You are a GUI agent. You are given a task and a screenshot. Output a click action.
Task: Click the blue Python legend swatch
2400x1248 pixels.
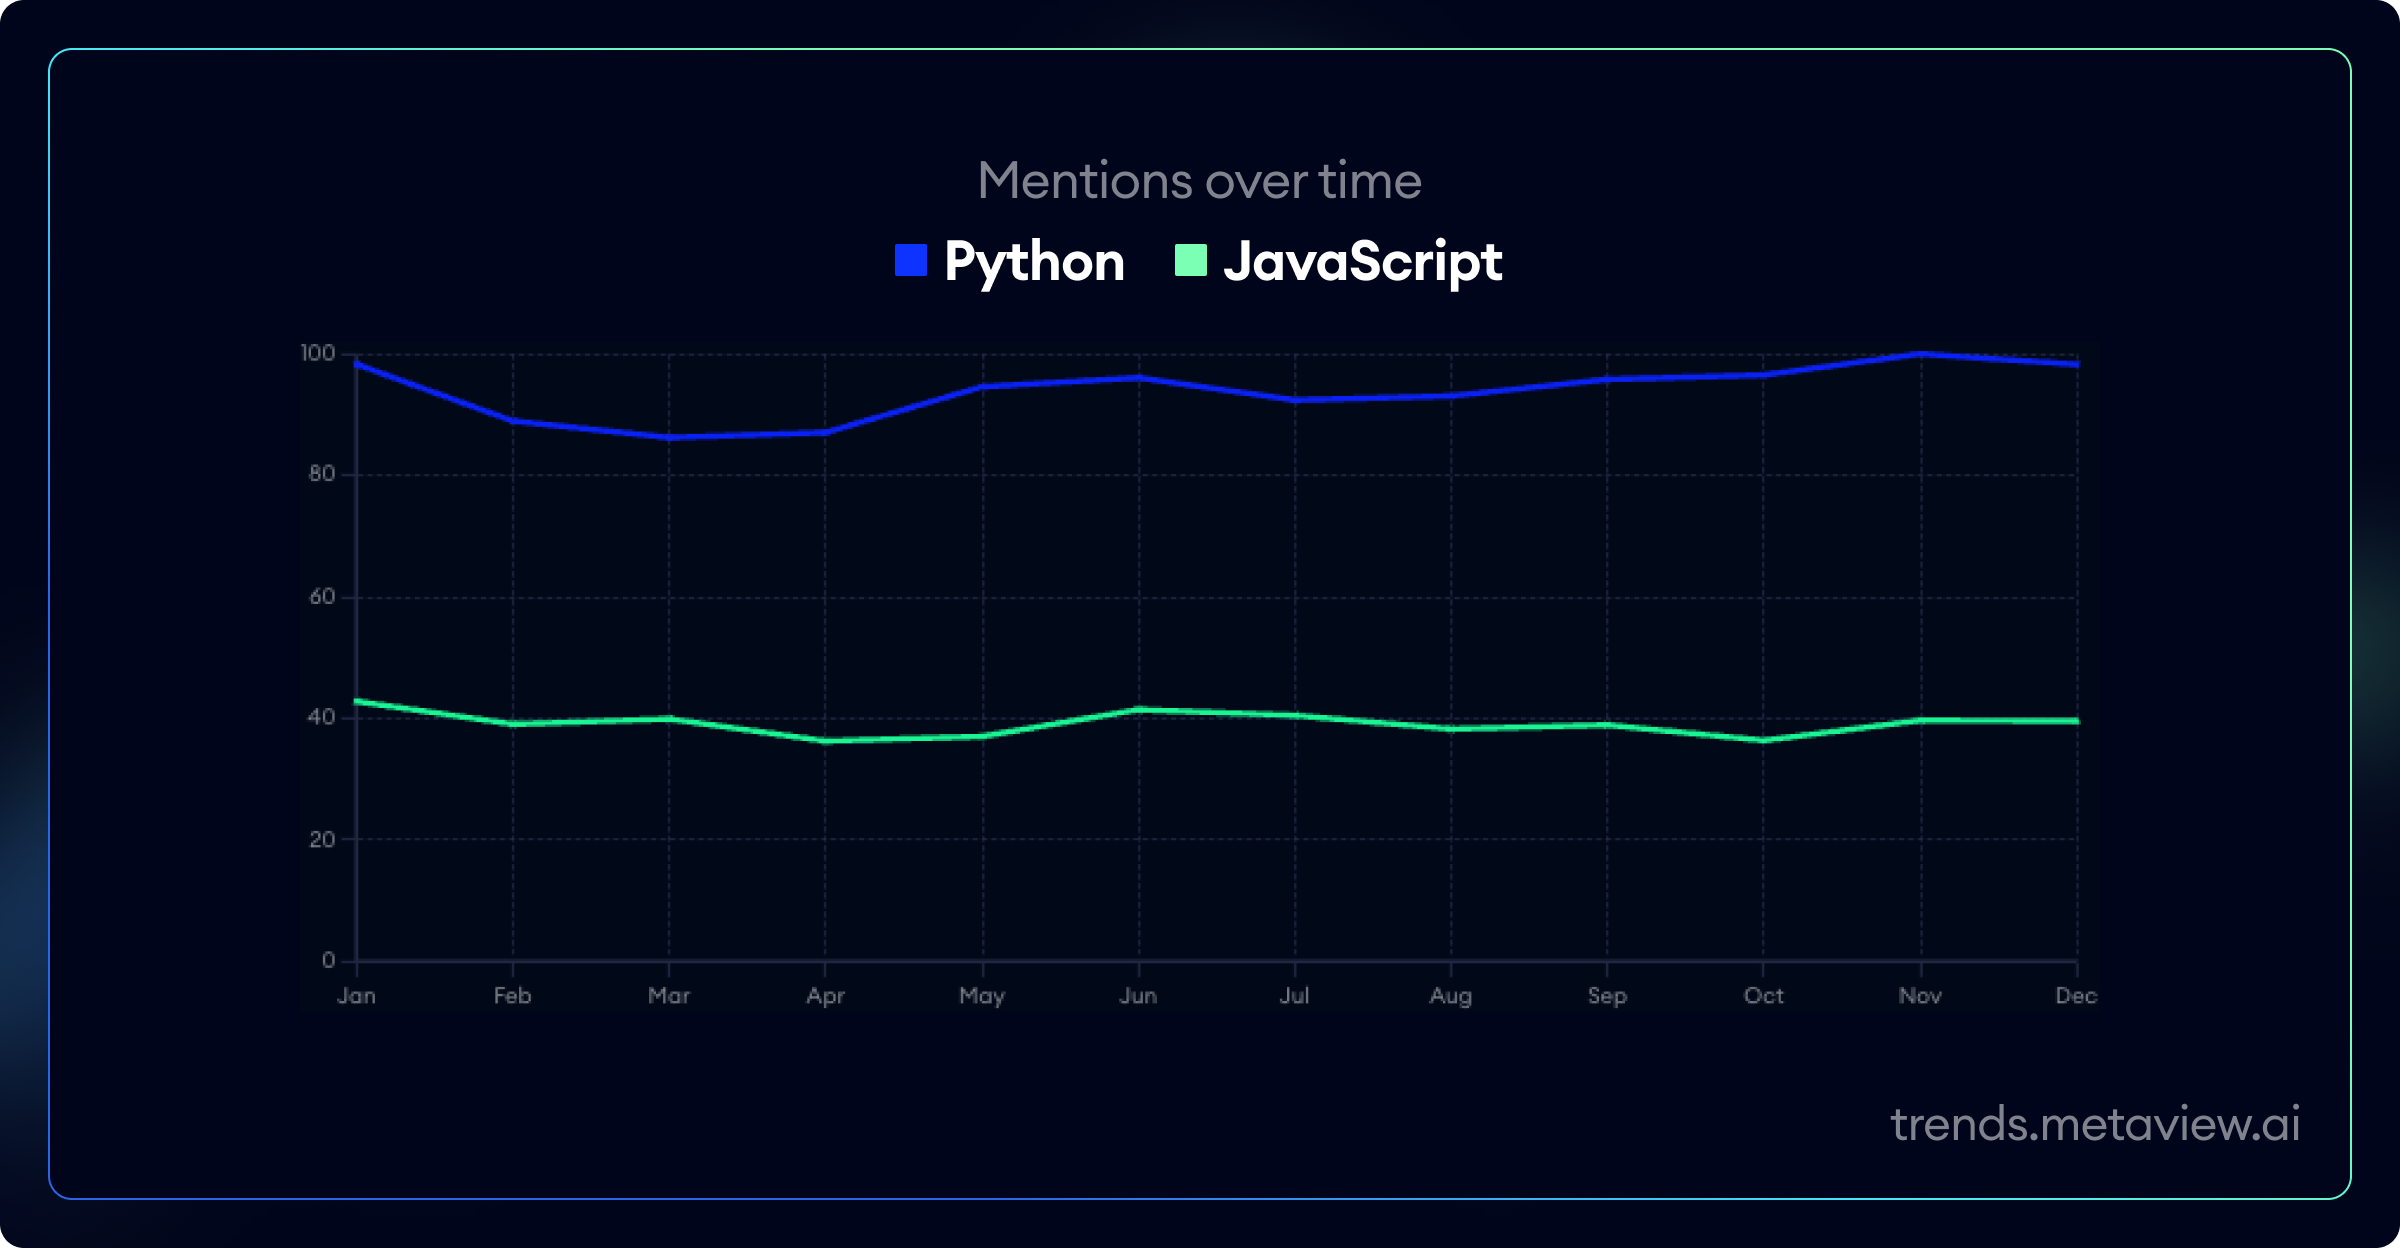coord(911,260)
